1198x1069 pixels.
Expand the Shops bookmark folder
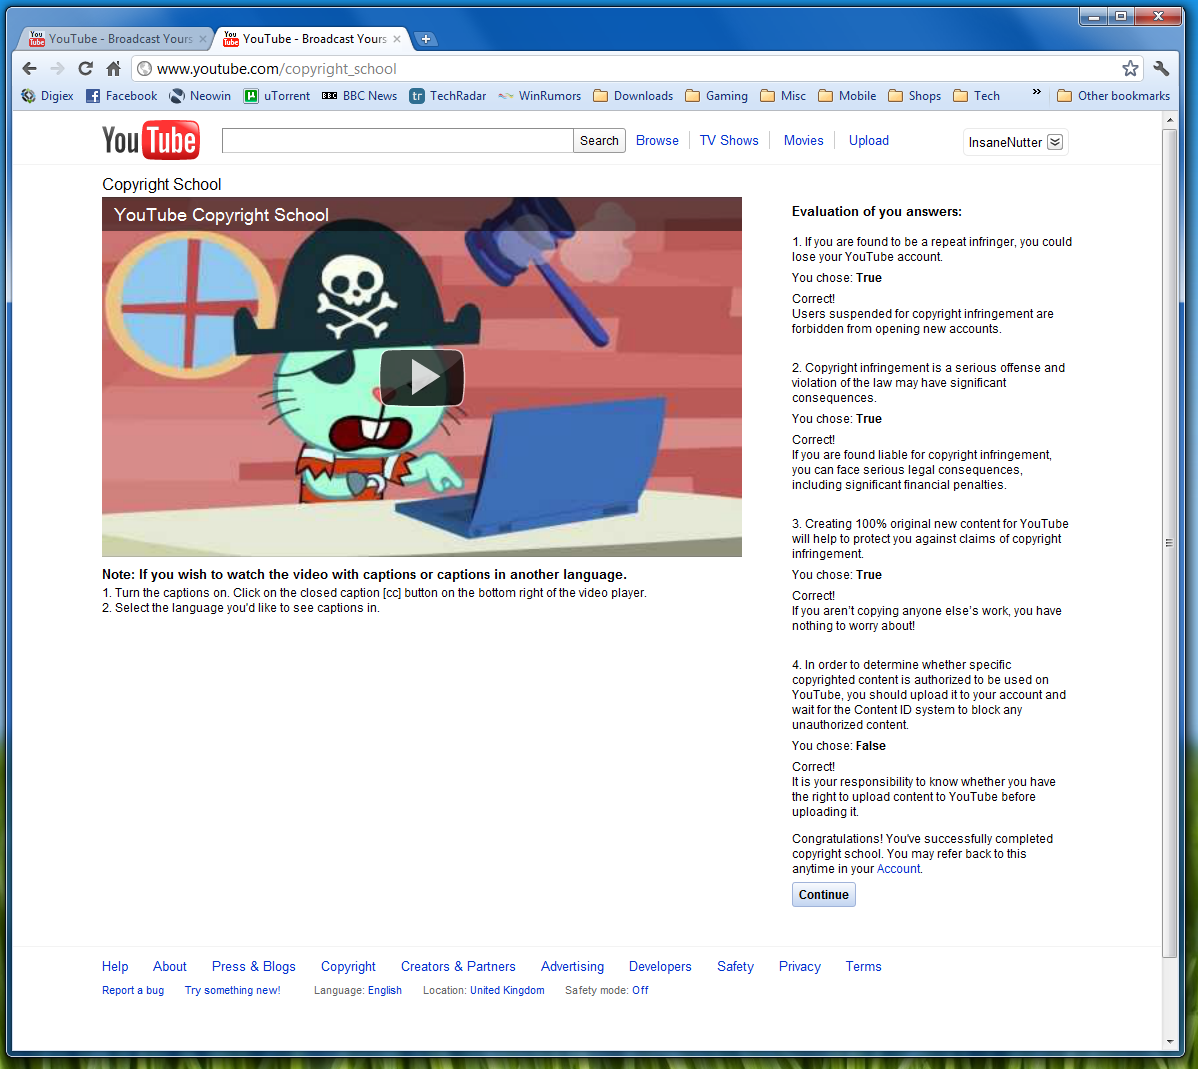915,96
